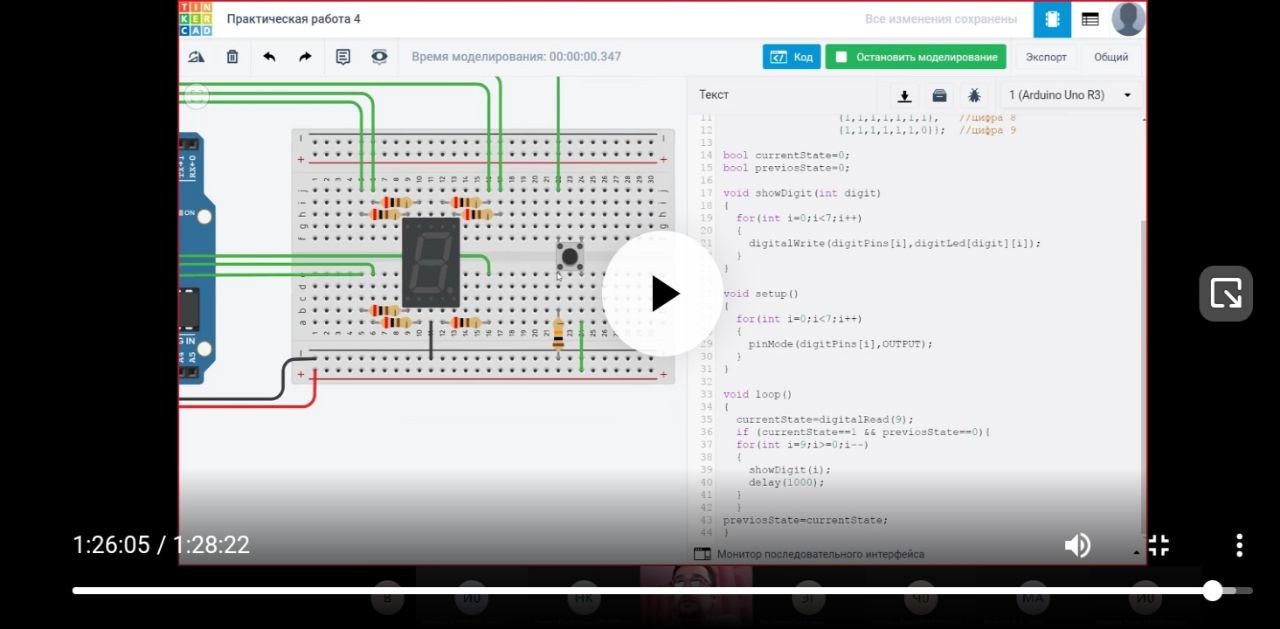
Task: Open the user profile avatar
Action: pyautogui.click(x=1128, y=19)
